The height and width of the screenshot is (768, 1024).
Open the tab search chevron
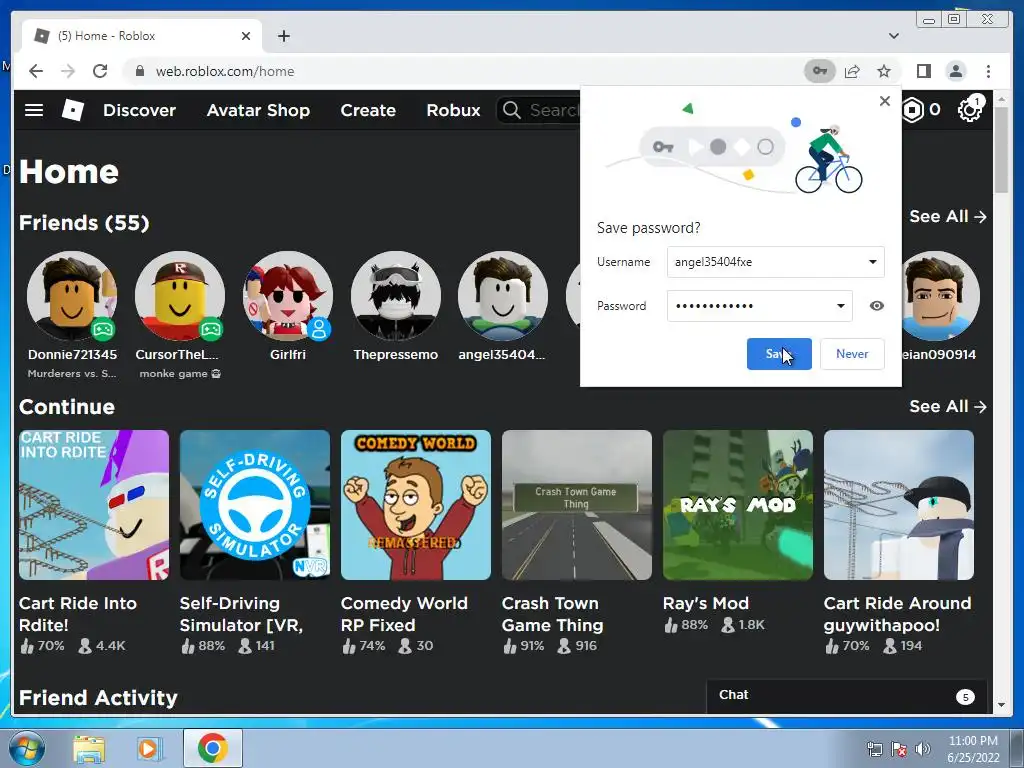[x=894, y=36]
